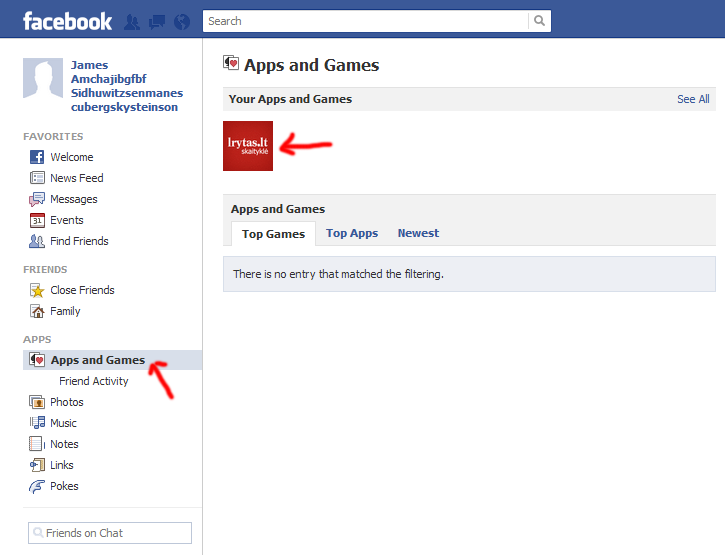Viewport: 725px width, 555px height.
Task: Click the FRIENDS section header
Action: (x=45, y=269)
